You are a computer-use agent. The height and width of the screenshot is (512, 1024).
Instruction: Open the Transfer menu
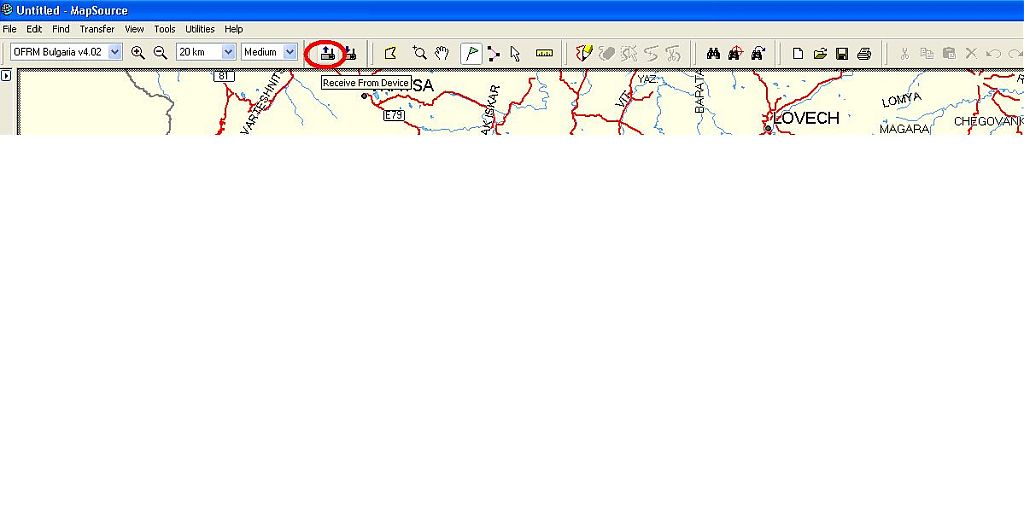97,29
